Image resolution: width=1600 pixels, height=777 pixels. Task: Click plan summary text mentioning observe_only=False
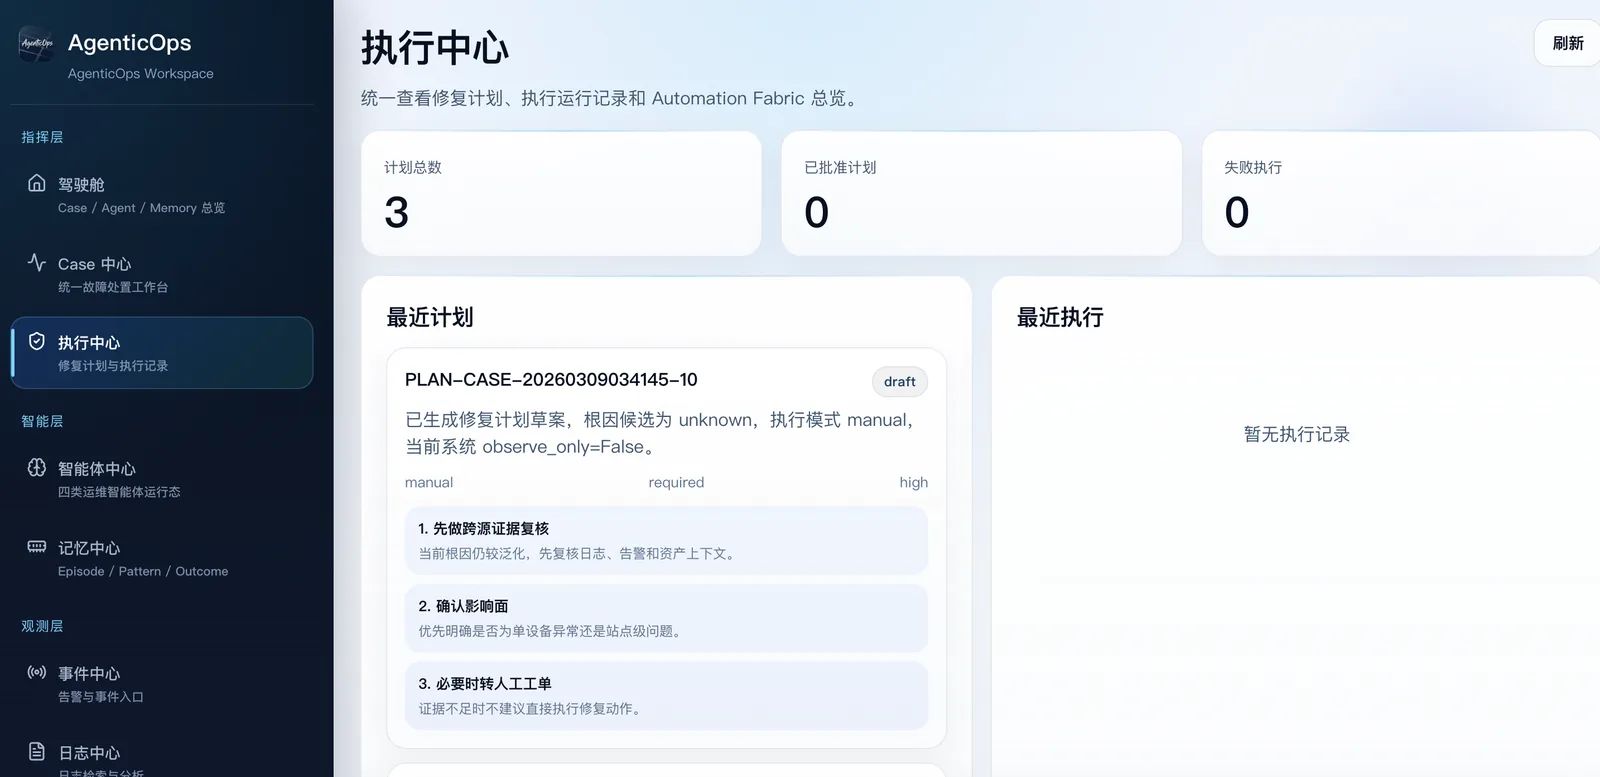pos(660,433)
